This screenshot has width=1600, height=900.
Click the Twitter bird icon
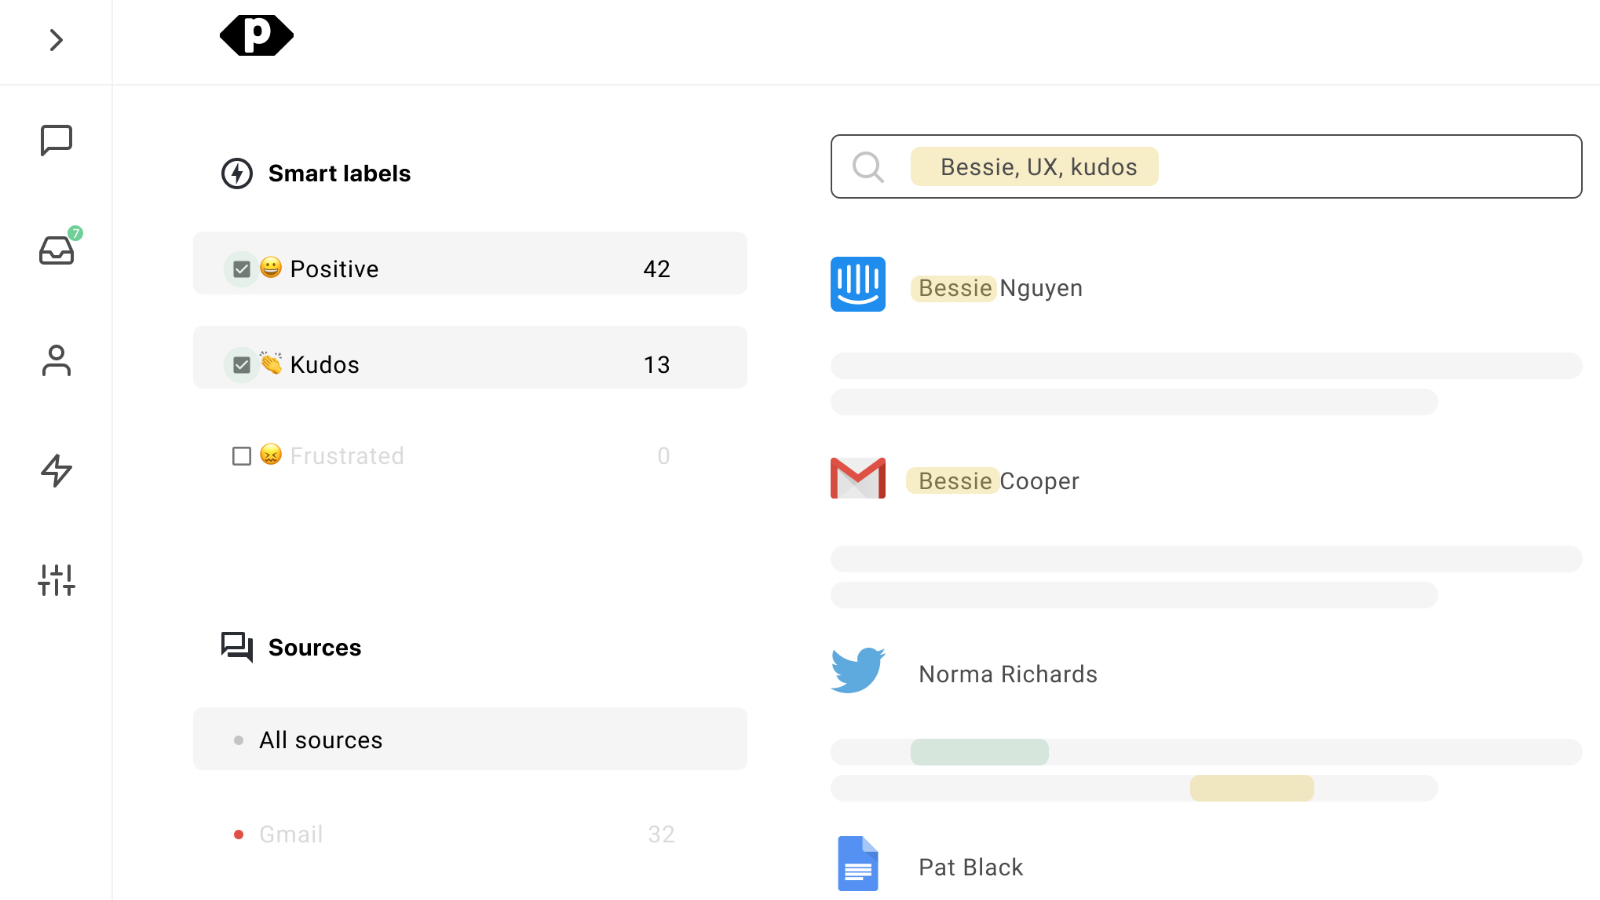[857, 671]
